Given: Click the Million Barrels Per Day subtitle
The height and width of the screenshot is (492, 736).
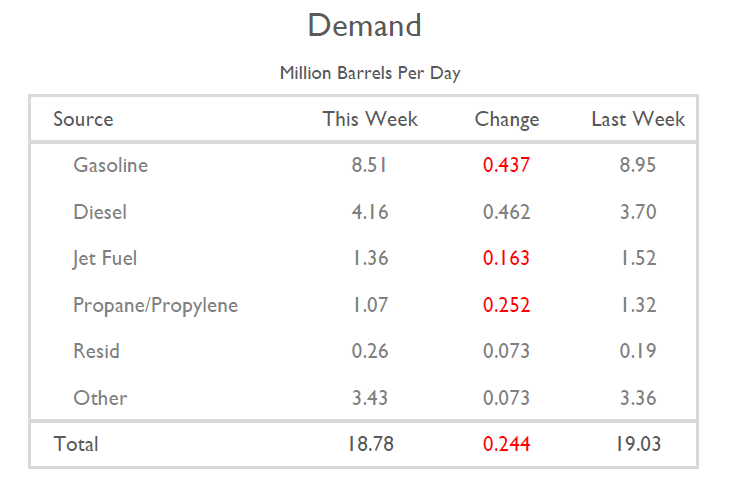Looking at the screenshot, I should [369, 73].
